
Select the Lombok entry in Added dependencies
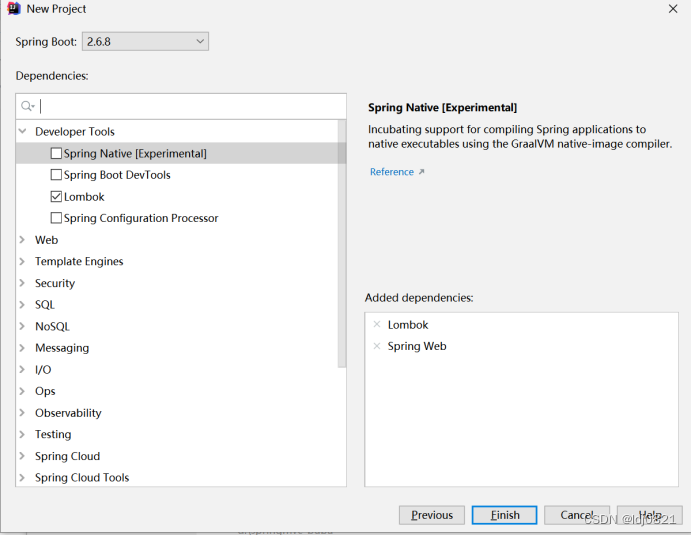click(408, 325)
